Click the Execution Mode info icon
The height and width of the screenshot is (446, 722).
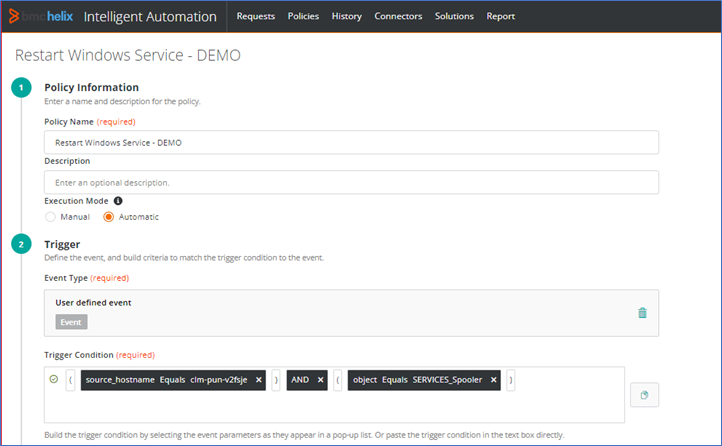[118, 201]
